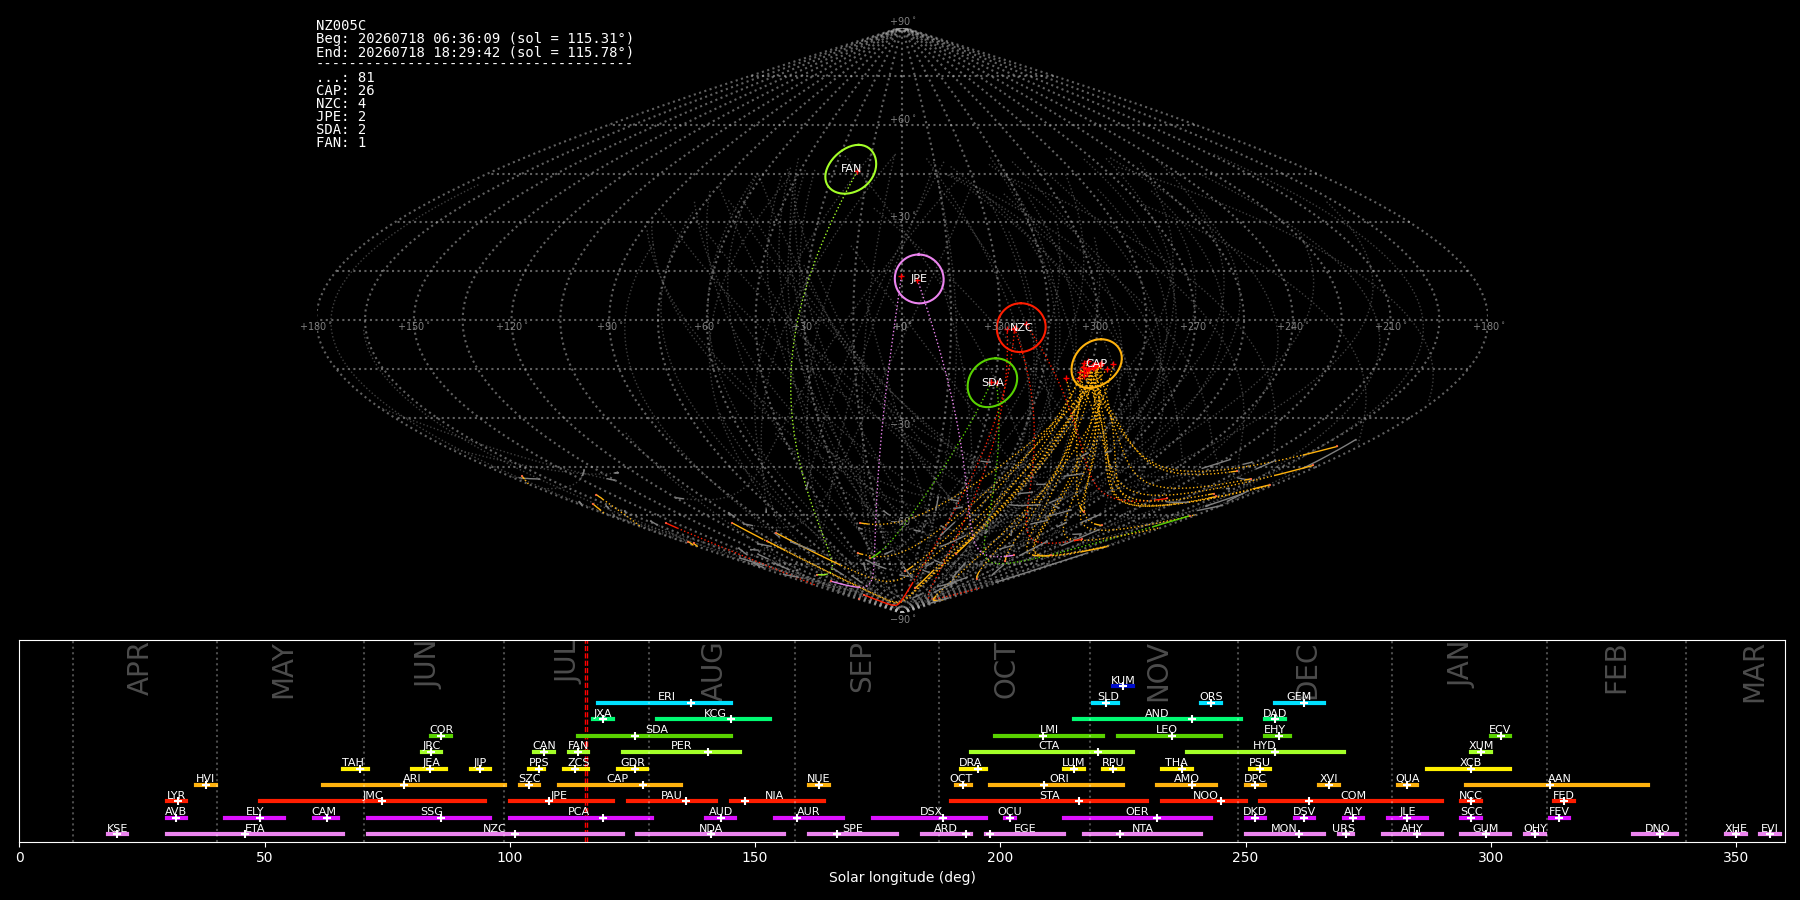
Task: Click the −90° label at map bottom
Action: click(x=902, y=619)
